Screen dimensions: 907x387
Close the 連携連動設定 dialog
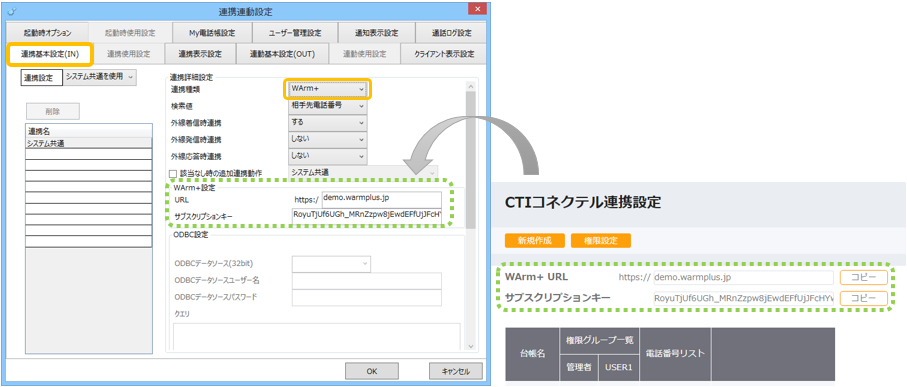tap(477, 10)
